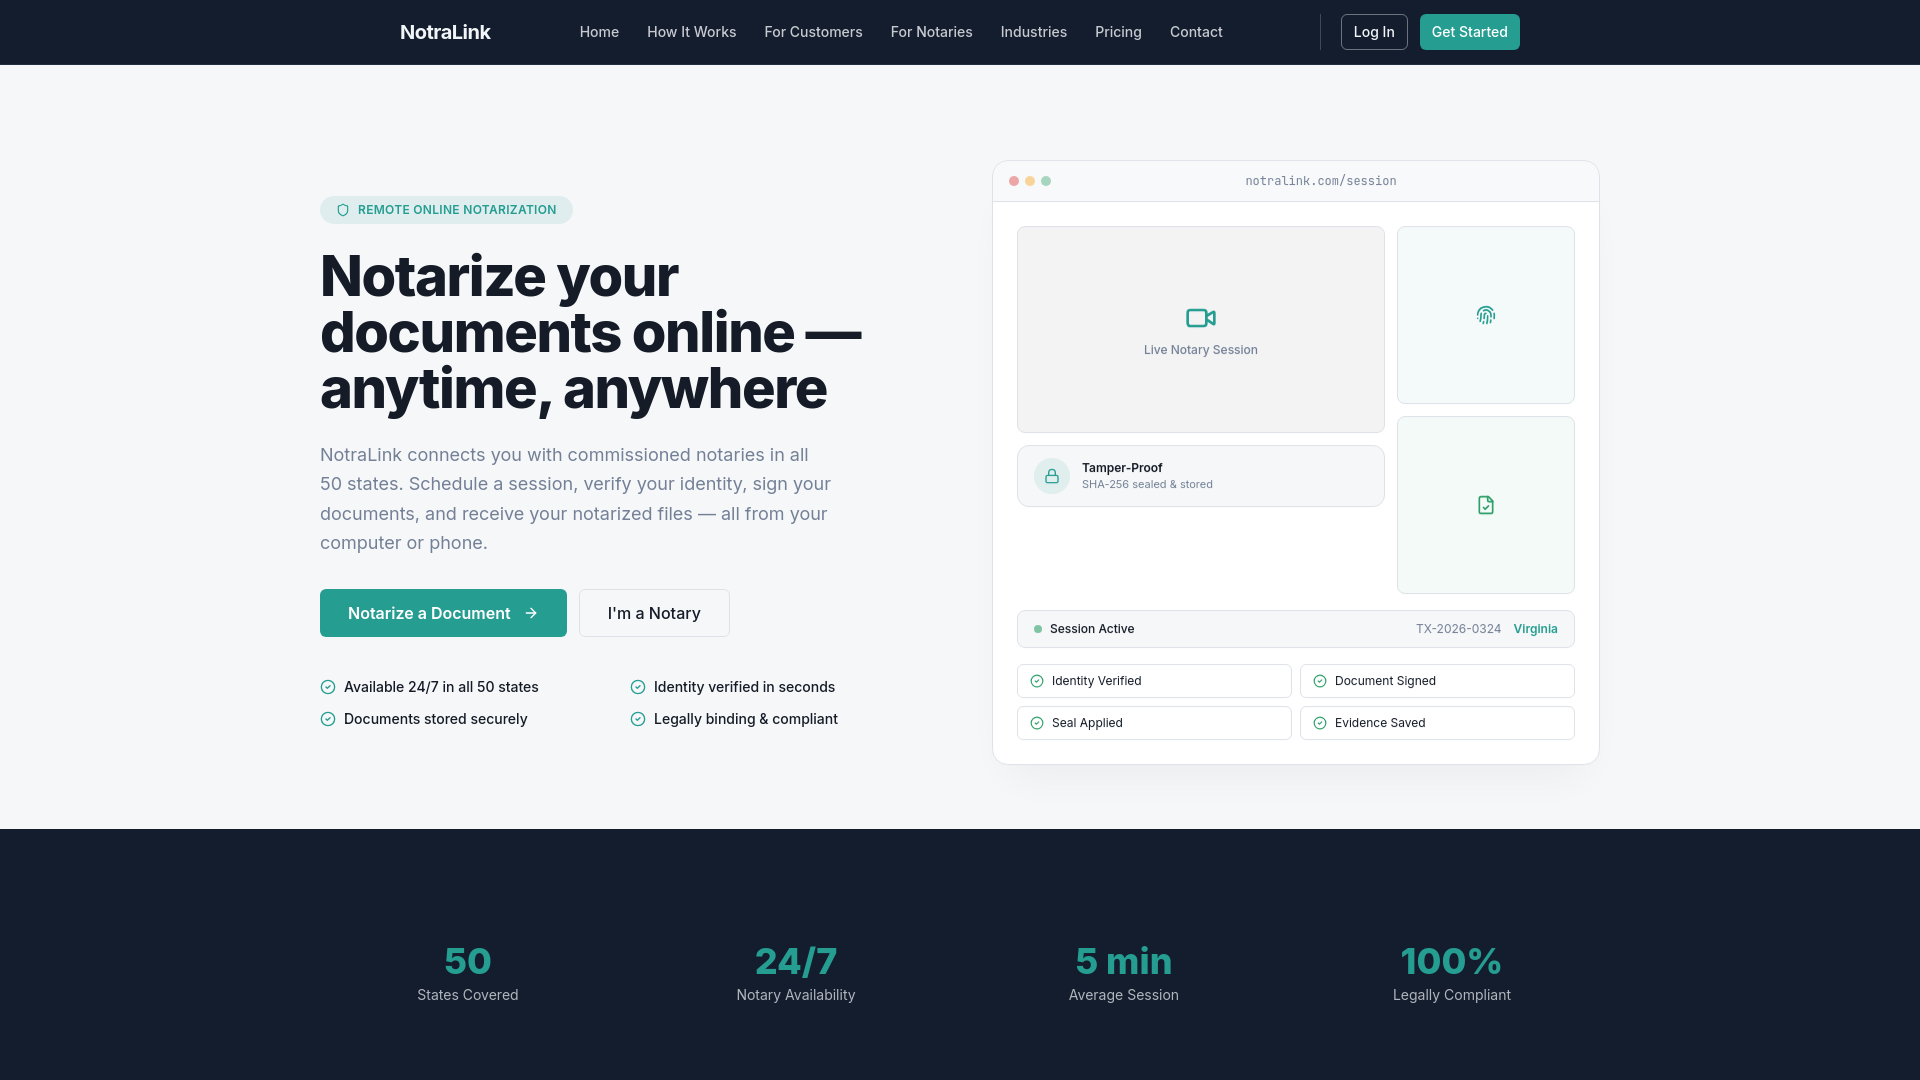Viewport: 1920px width, 1080px height.
Task: Click the lock icon beside Tamper-Proof
Action: point(1052,476)
